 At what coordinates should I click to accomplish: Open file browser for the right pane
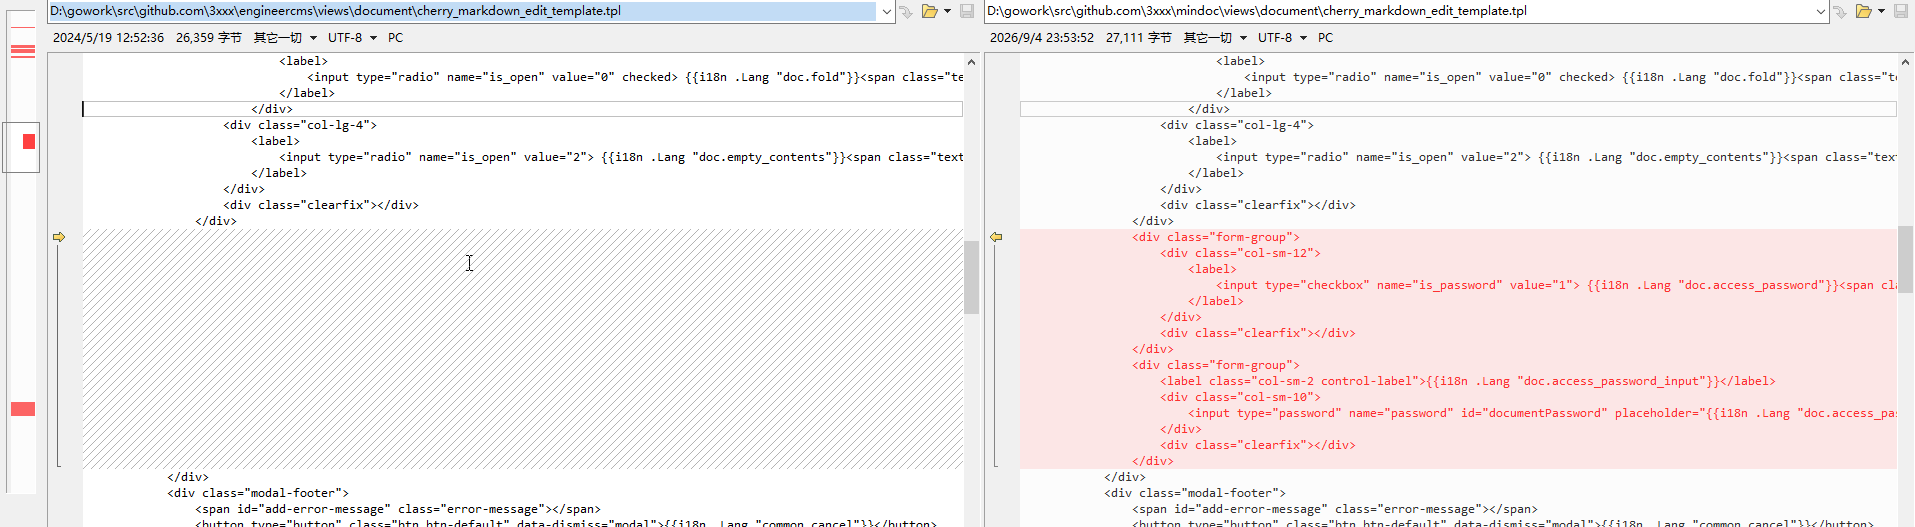[1864, 11]
